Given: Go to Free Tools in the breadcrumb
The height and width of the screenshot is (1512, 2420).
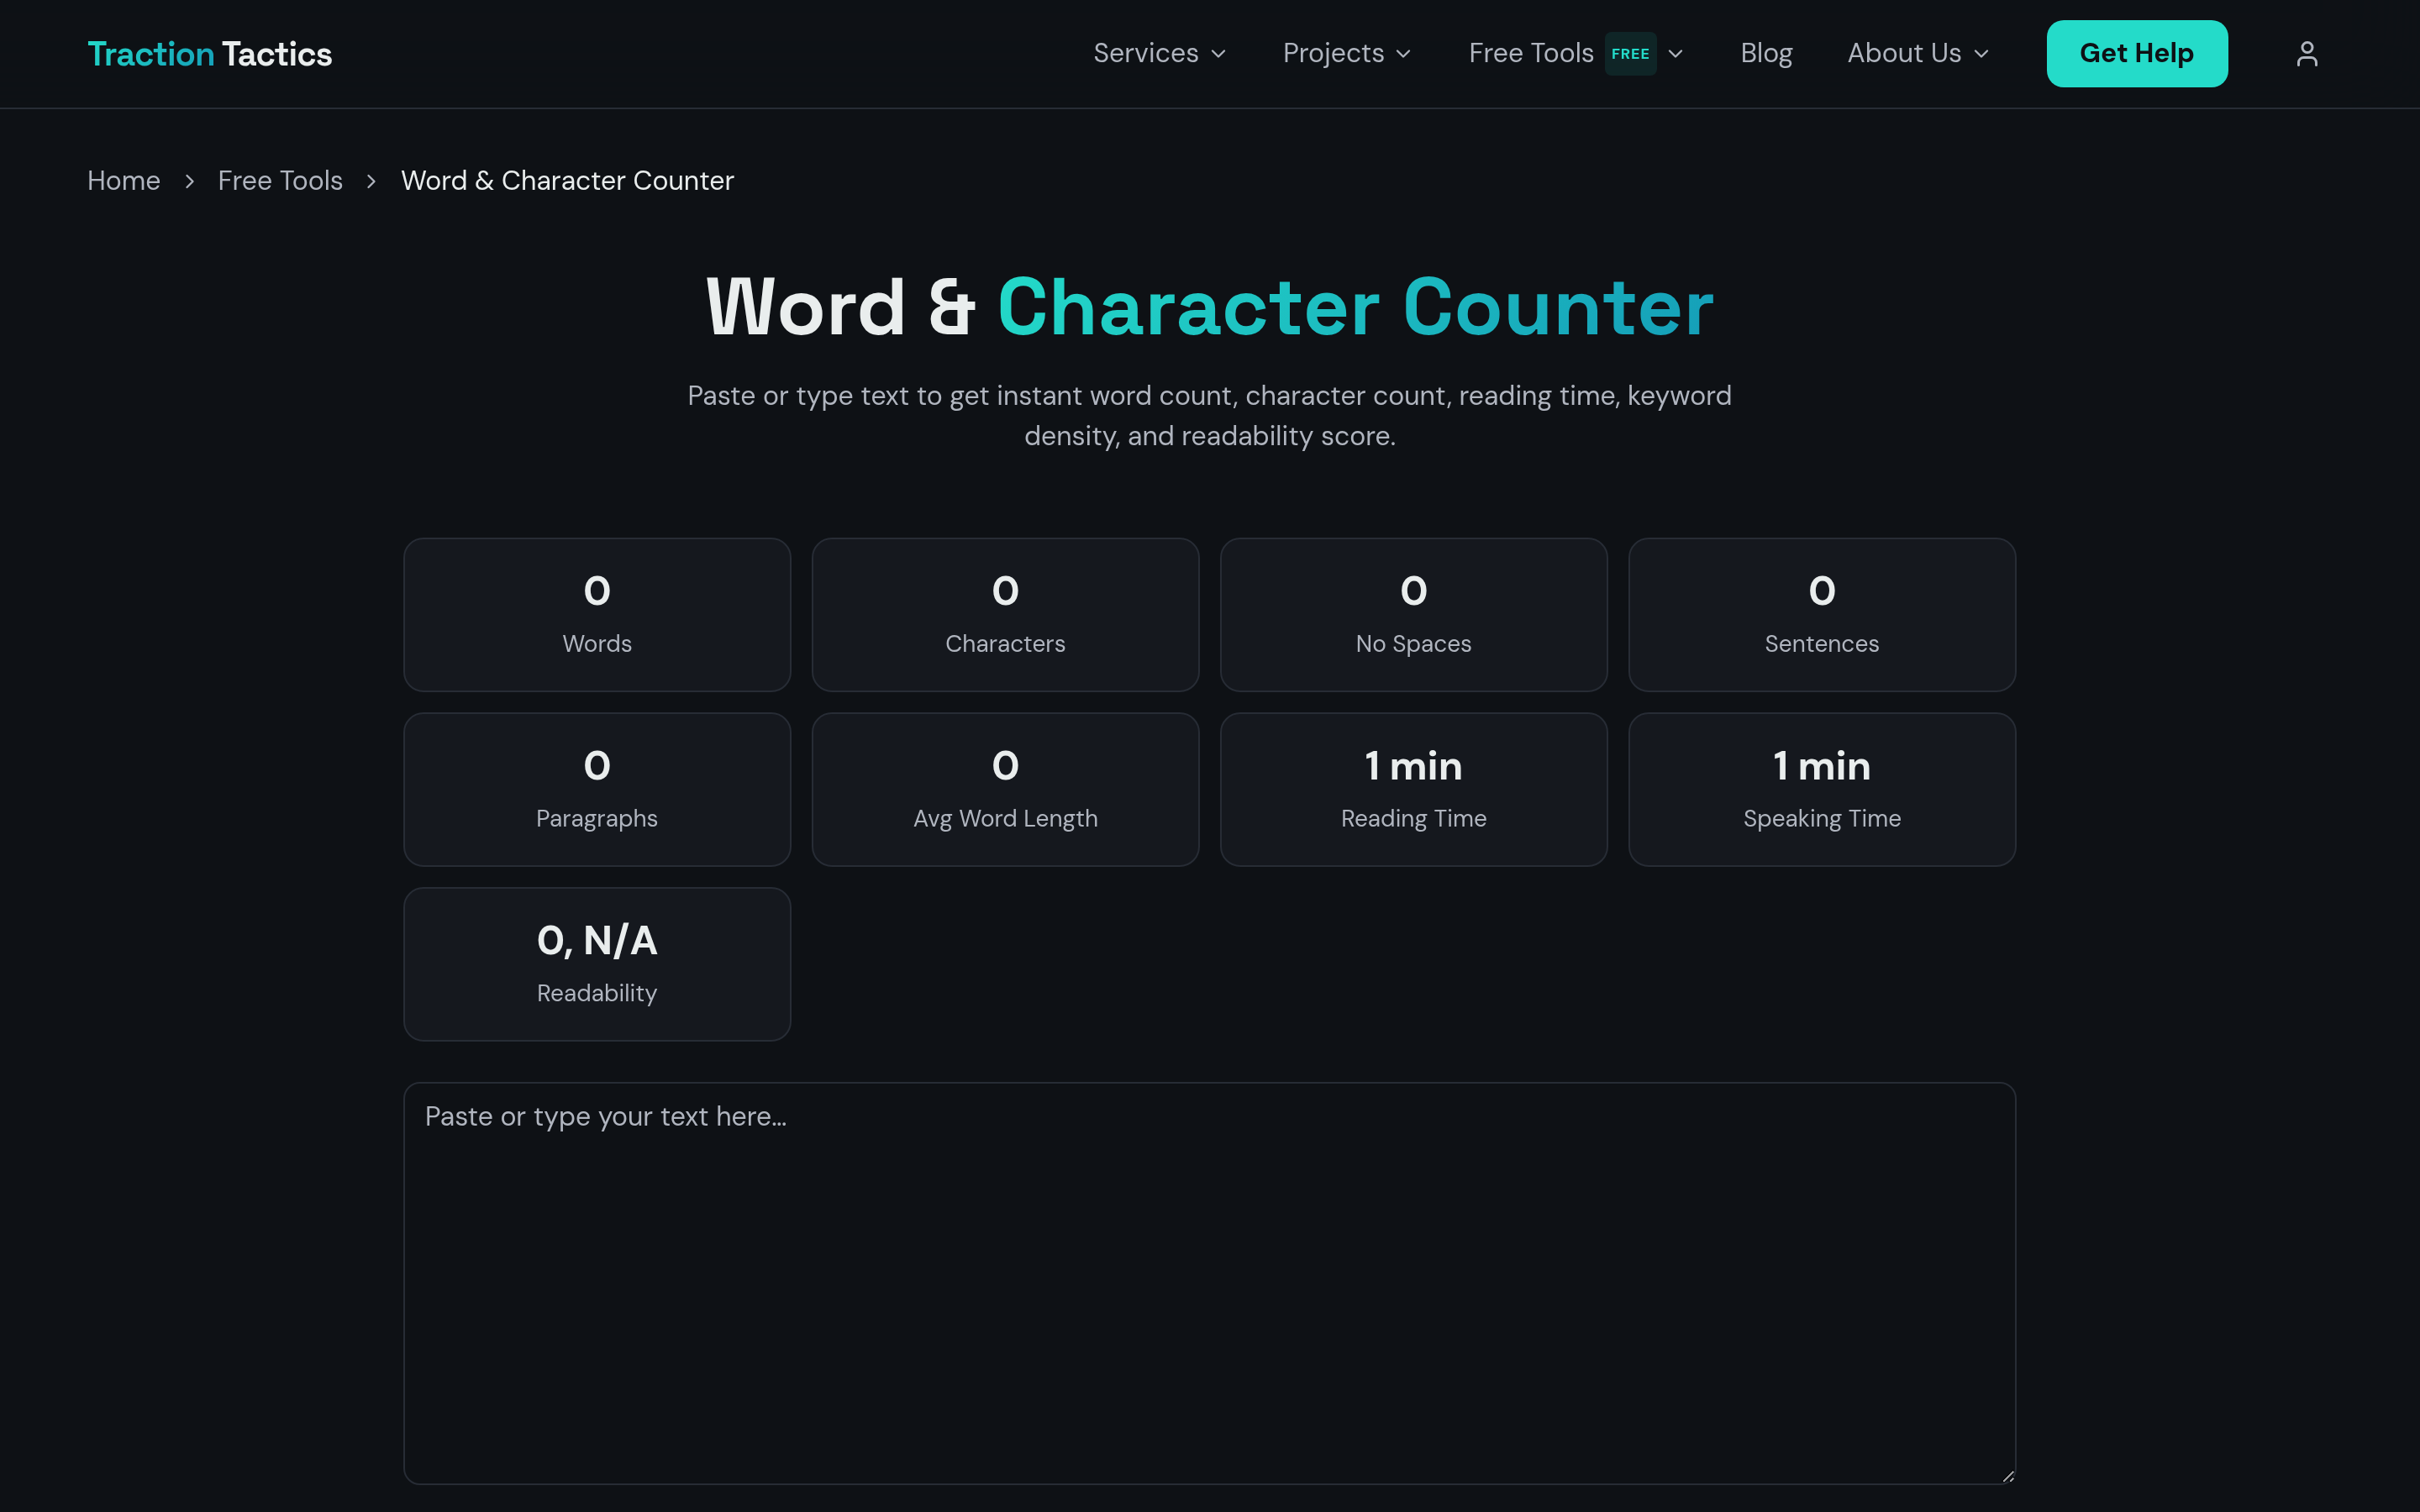Looking at the screenshot, I should (x=280, y=181).
